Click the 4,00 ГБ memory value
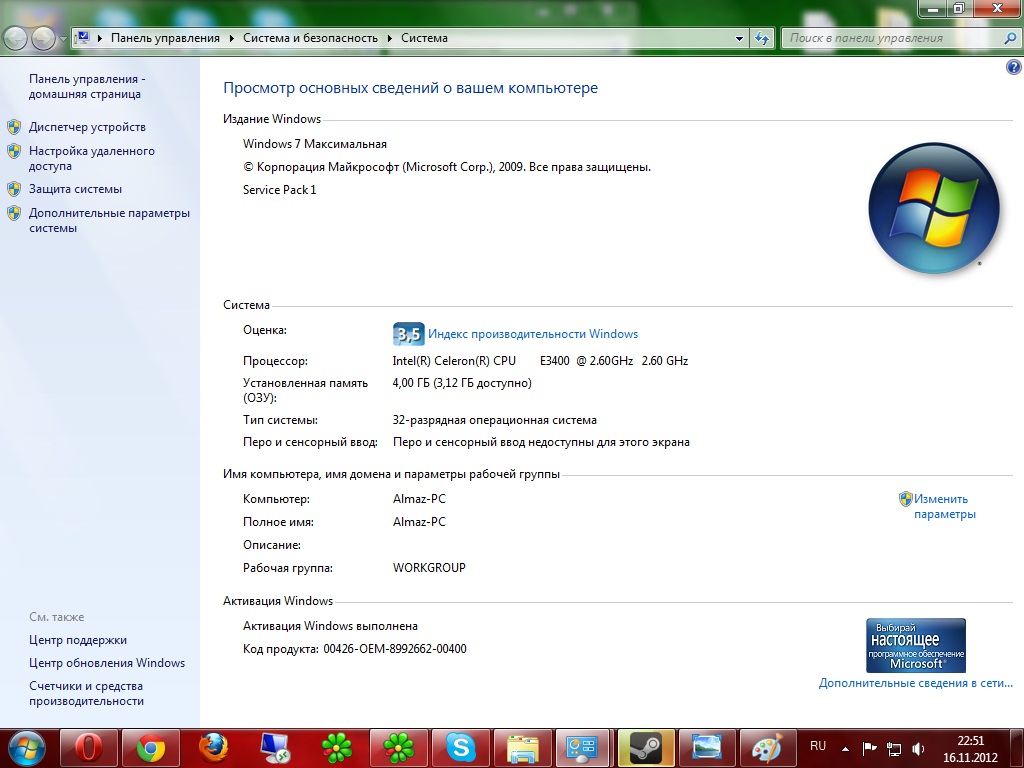 (462, 383)
